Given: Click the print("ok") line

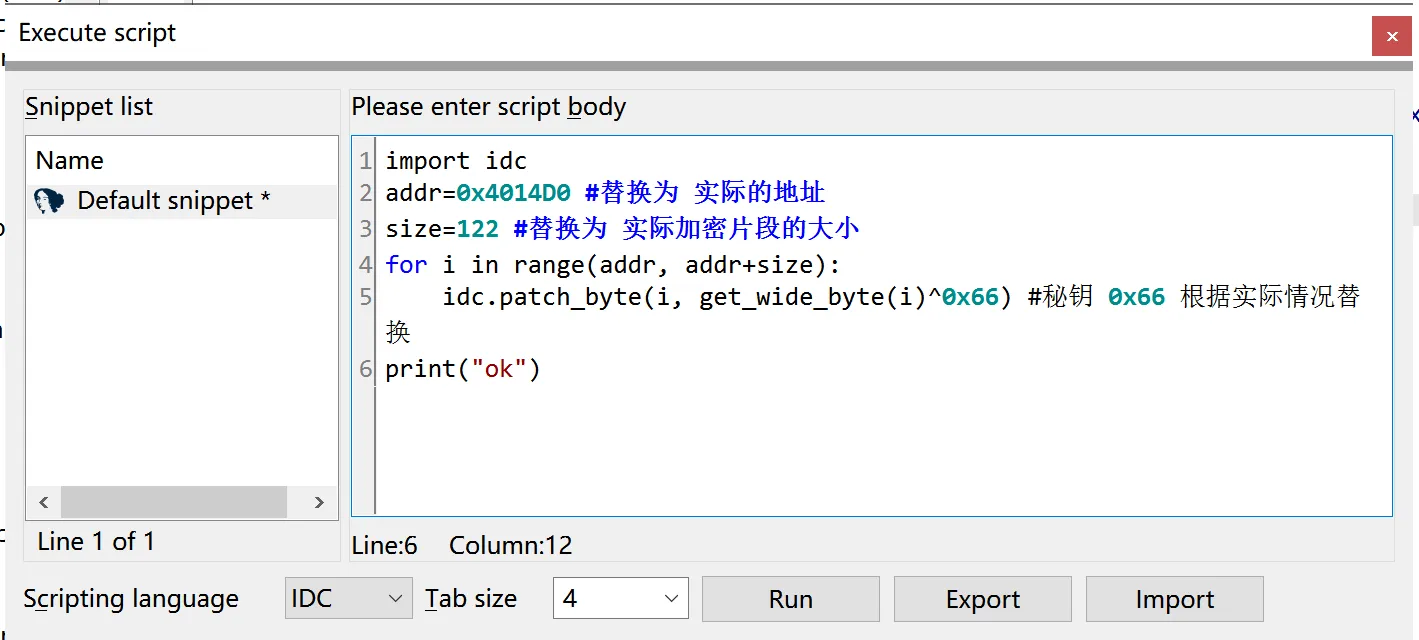Looking at the screenshot, I should click(x=463, y=369).
